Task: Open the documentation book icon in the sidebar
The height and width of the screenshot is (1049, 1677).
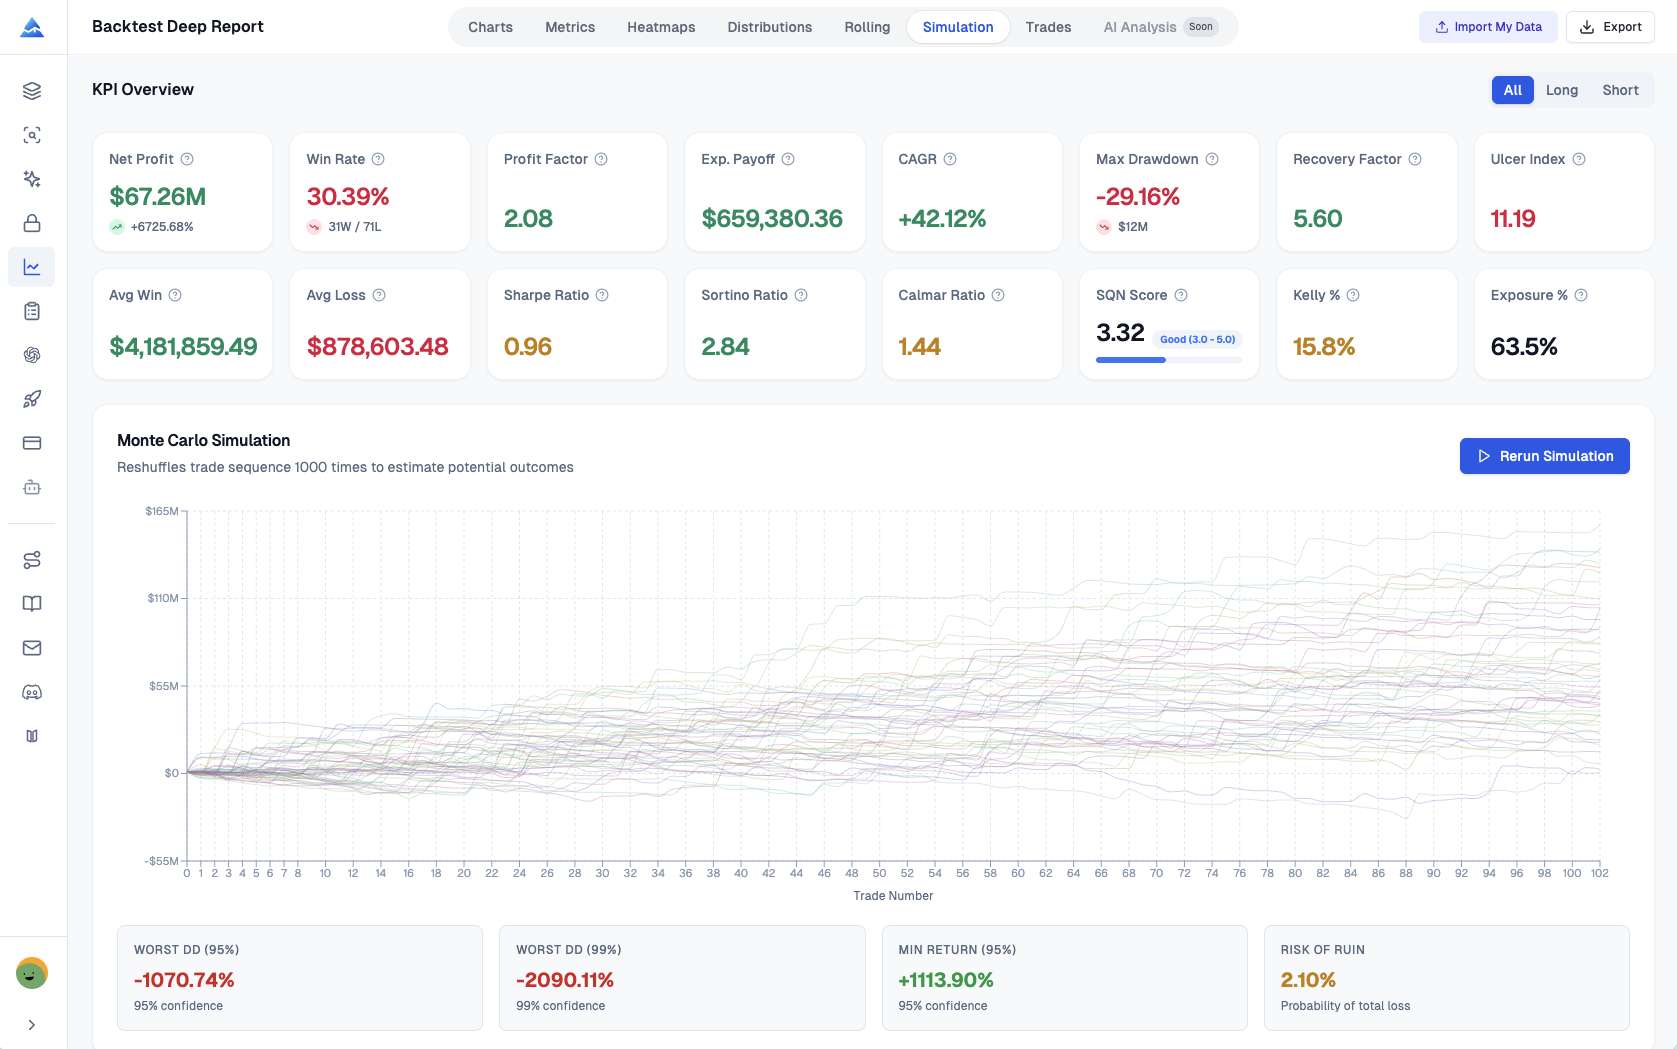Action: click(x=31, y=603)
